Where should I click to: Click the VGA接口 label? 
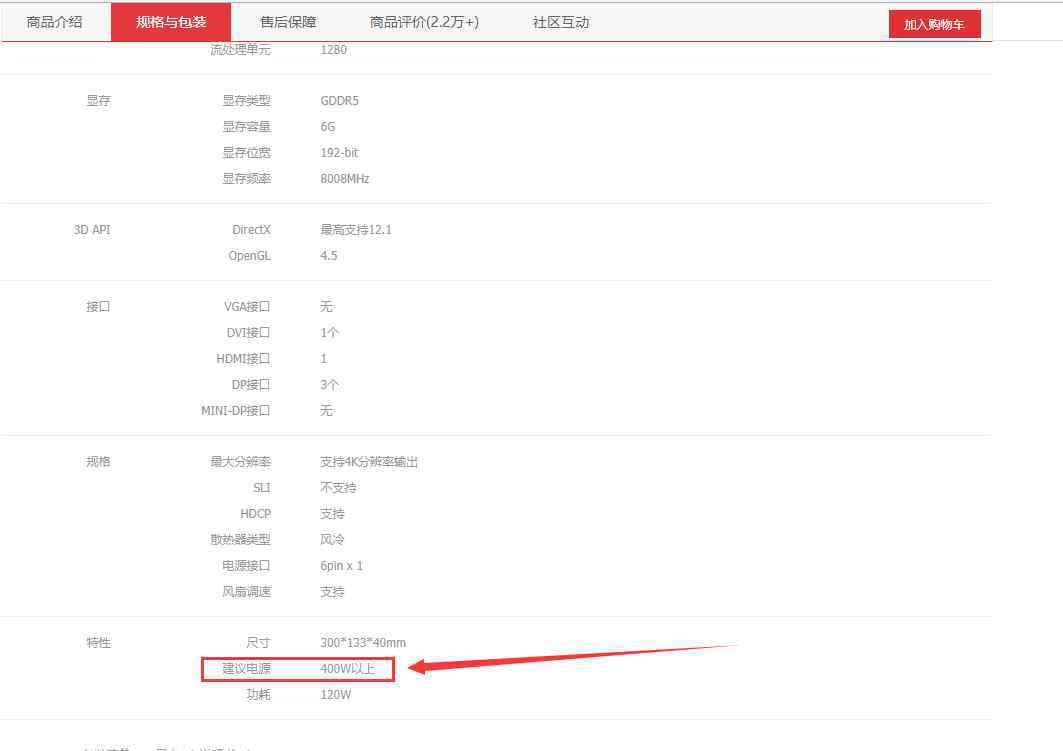(247, 306)
